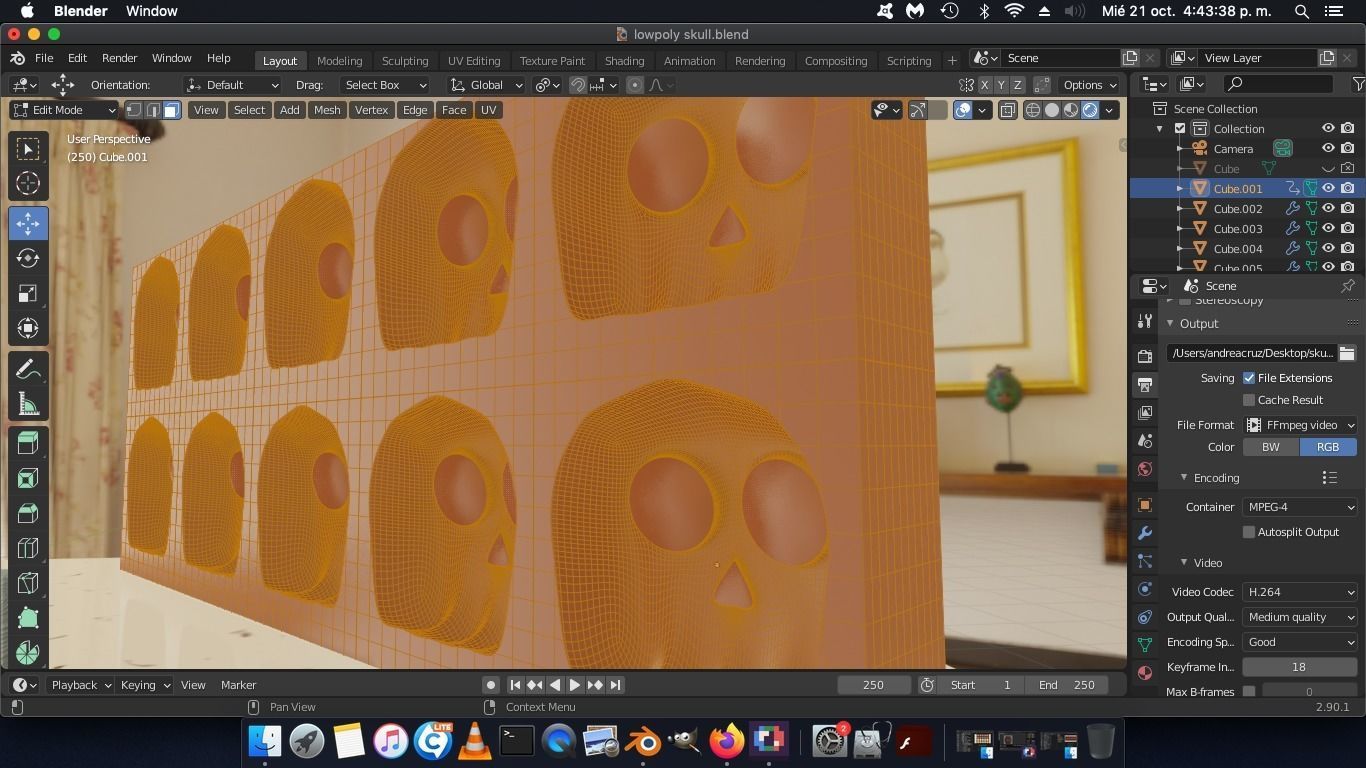Collapse the Encoding panel section
The image size is (1366, 768).
[x=1184, y=478]
